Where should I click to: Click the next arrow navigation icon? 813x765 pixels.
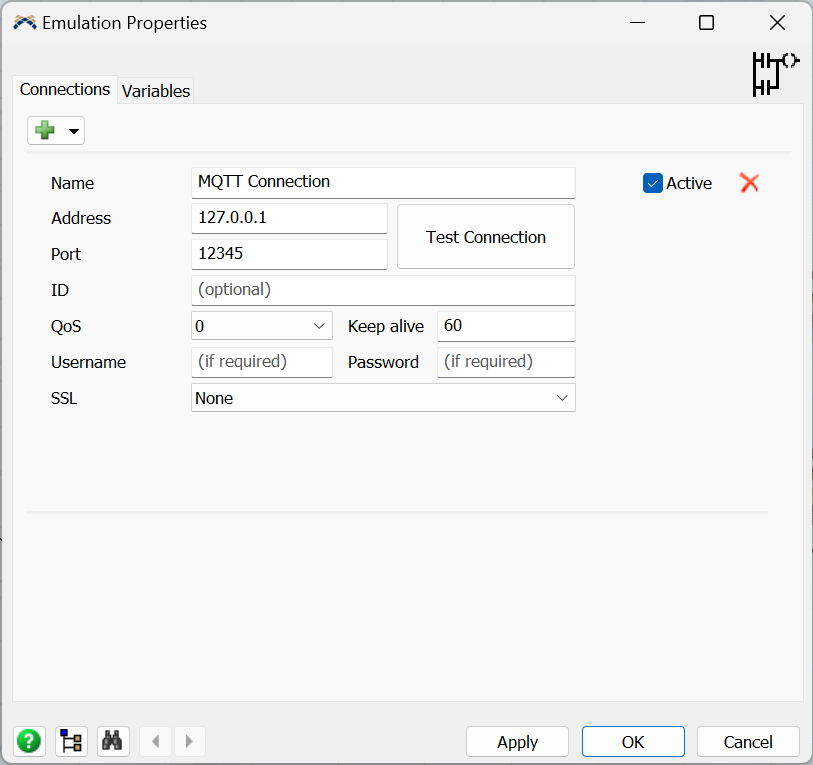[x=189, y=741]
